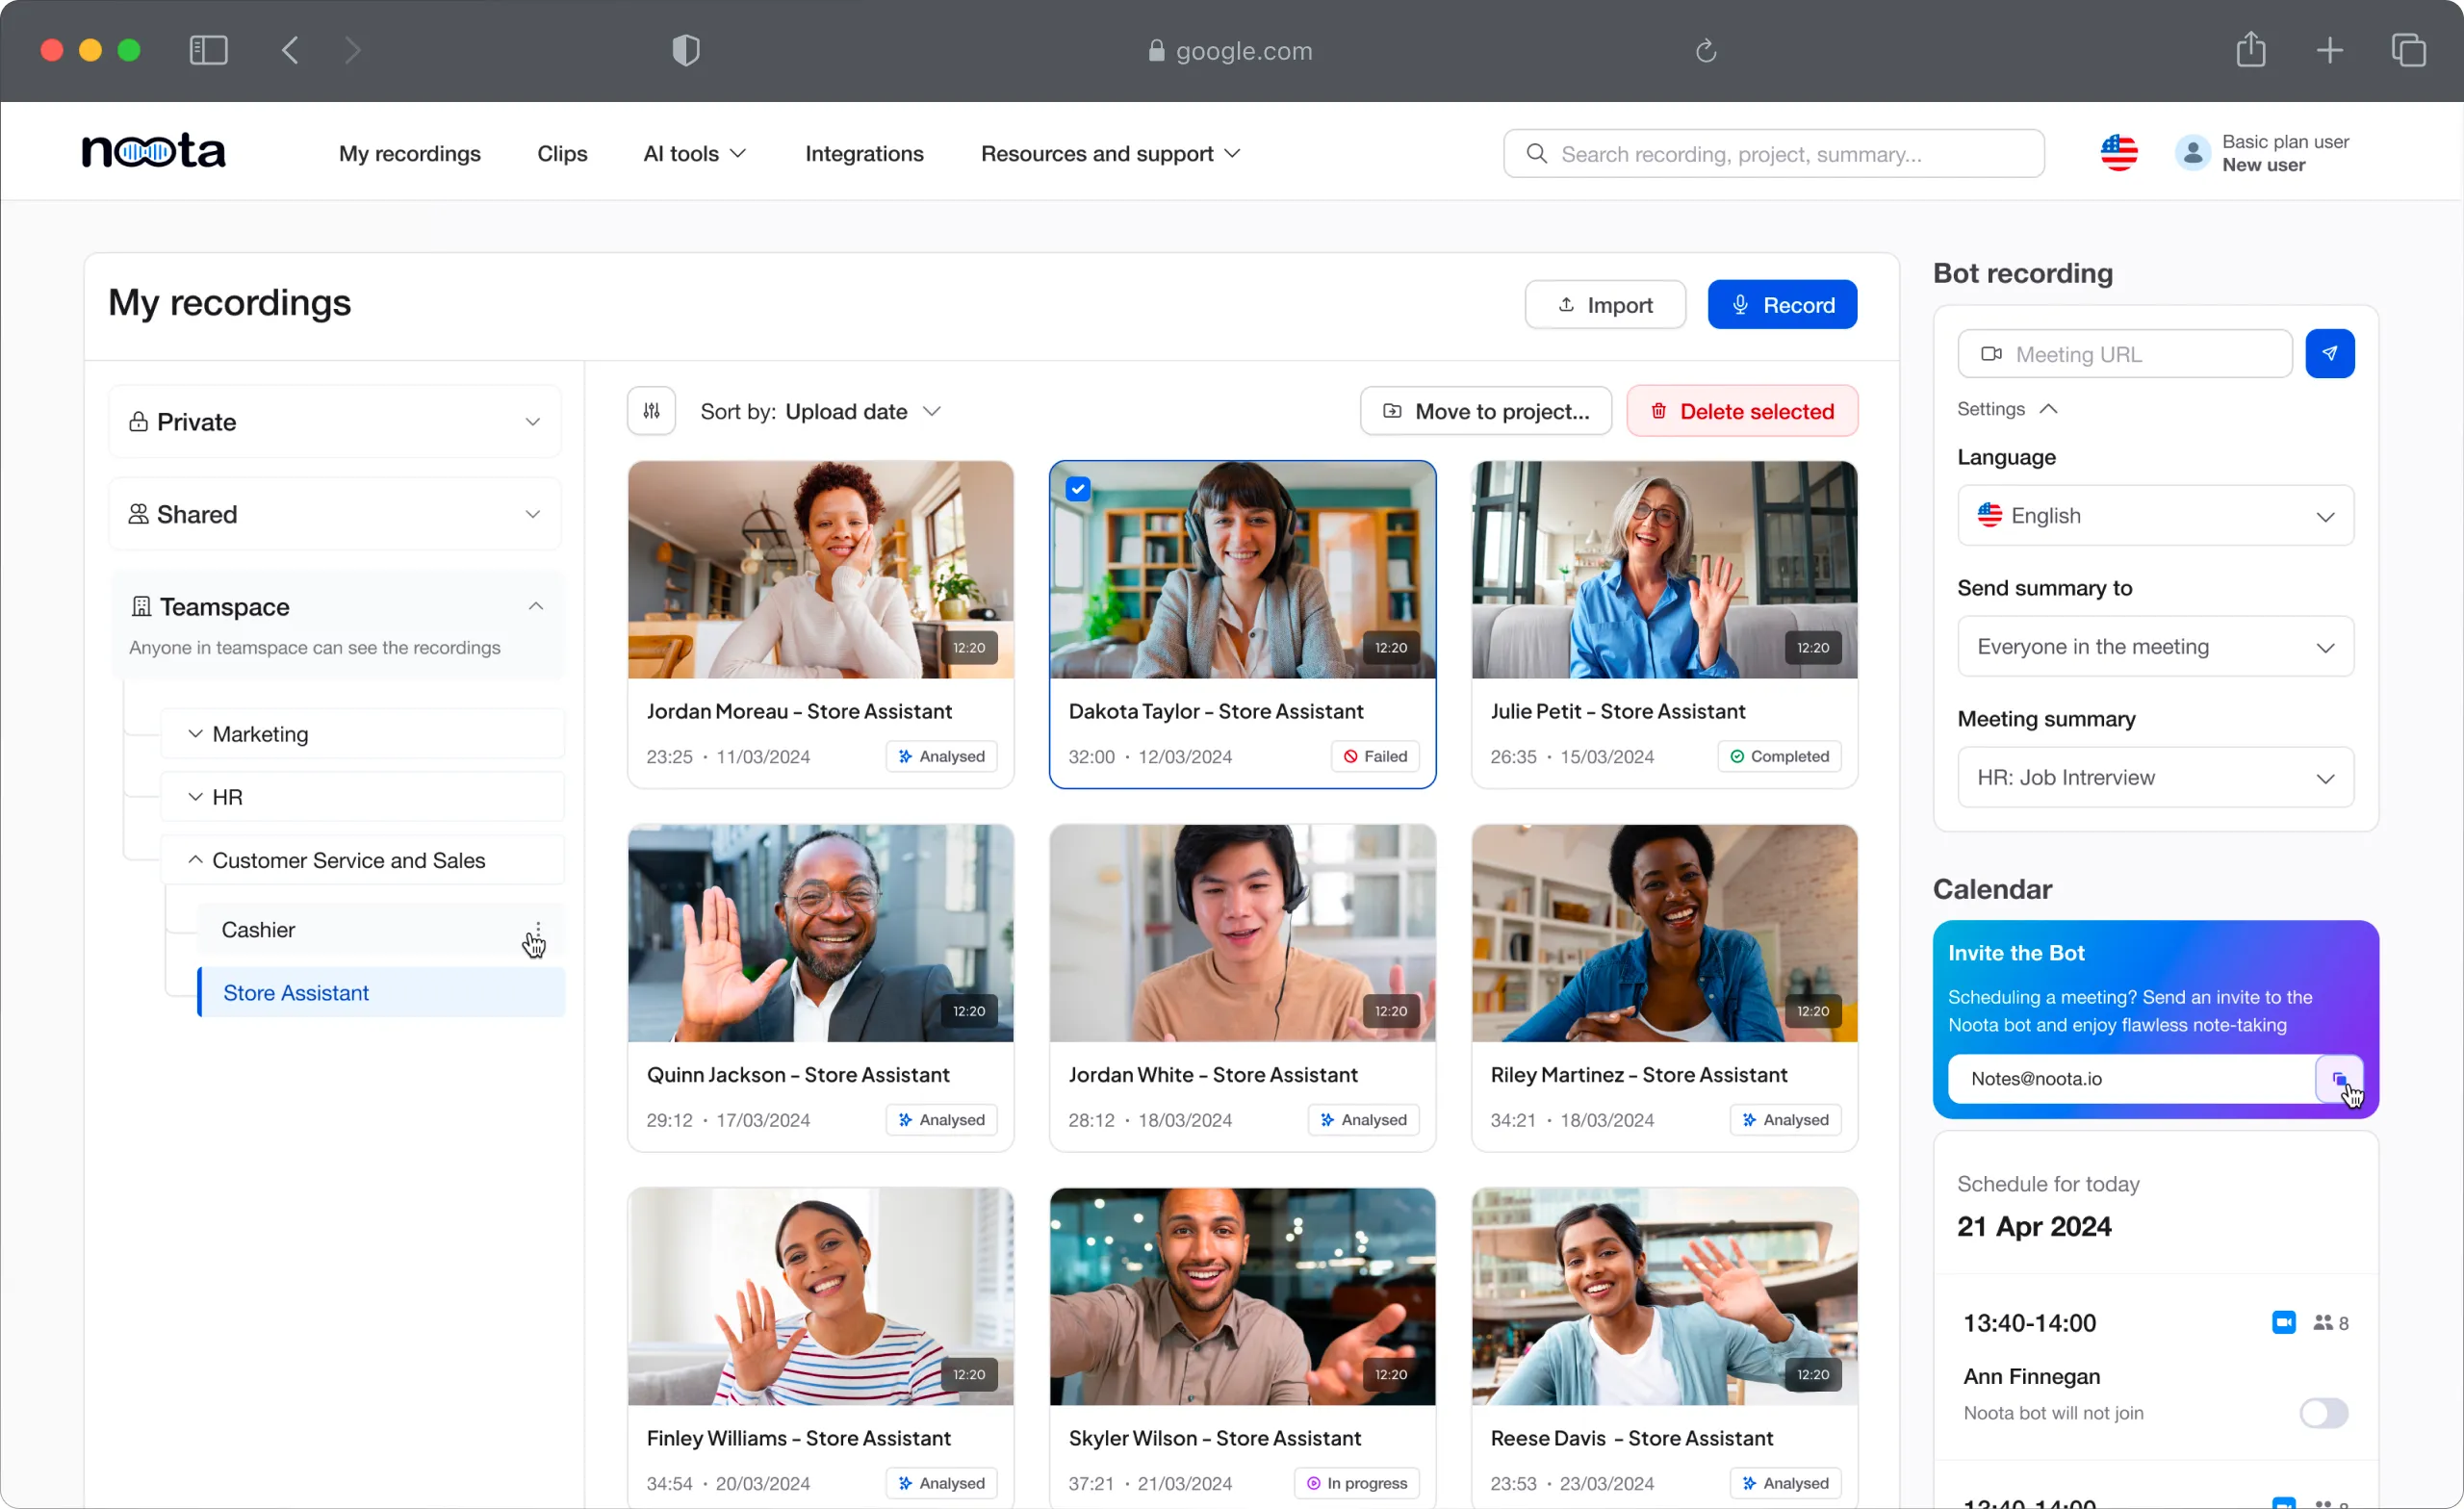This screenshot has height=1509, width=2464.
Task: Click the Zoom icon on 13:40-14:00 meeting
Action: click(2283, 1323)
